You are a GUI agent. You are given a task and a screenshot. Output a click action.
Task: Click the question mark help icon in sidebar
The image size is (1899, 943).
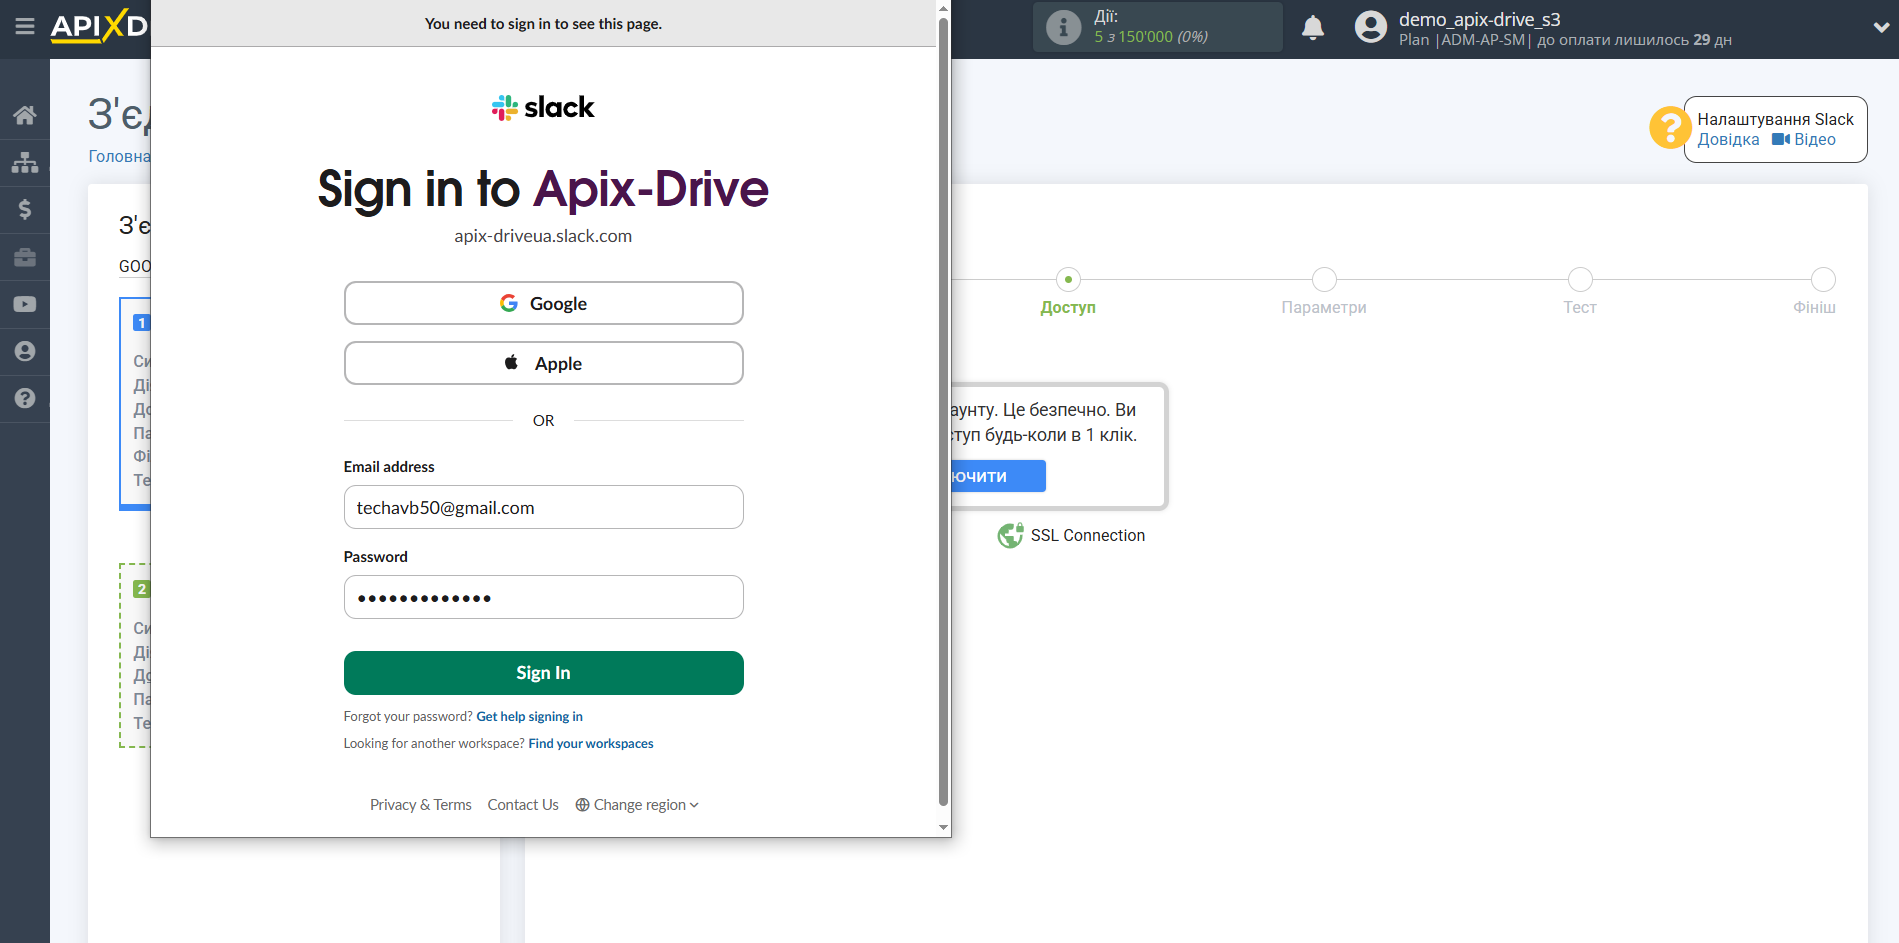[25, 398]
